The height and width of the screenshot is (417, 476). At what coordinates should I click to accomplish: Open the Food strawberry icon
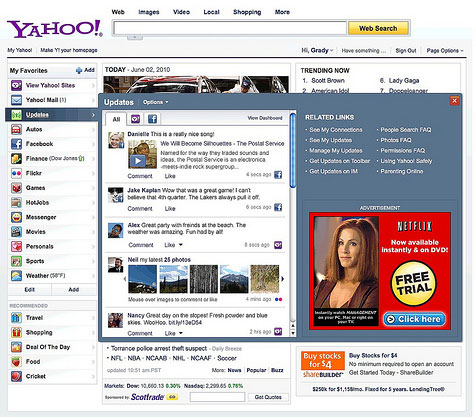point(16,362)
